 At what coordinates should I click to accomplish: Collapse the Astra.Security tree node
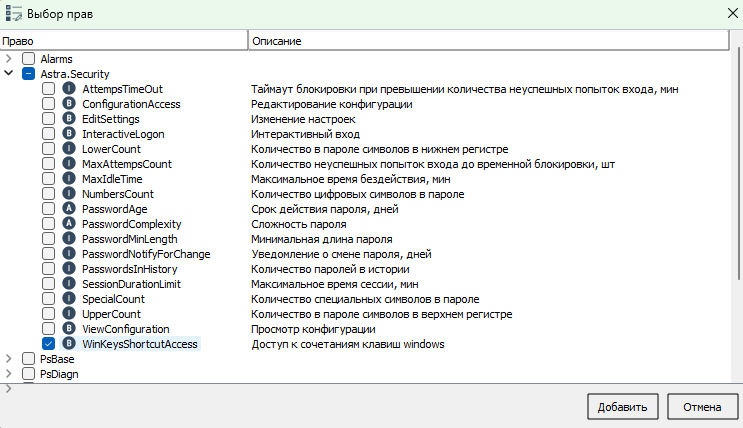[x=9, y=74]
